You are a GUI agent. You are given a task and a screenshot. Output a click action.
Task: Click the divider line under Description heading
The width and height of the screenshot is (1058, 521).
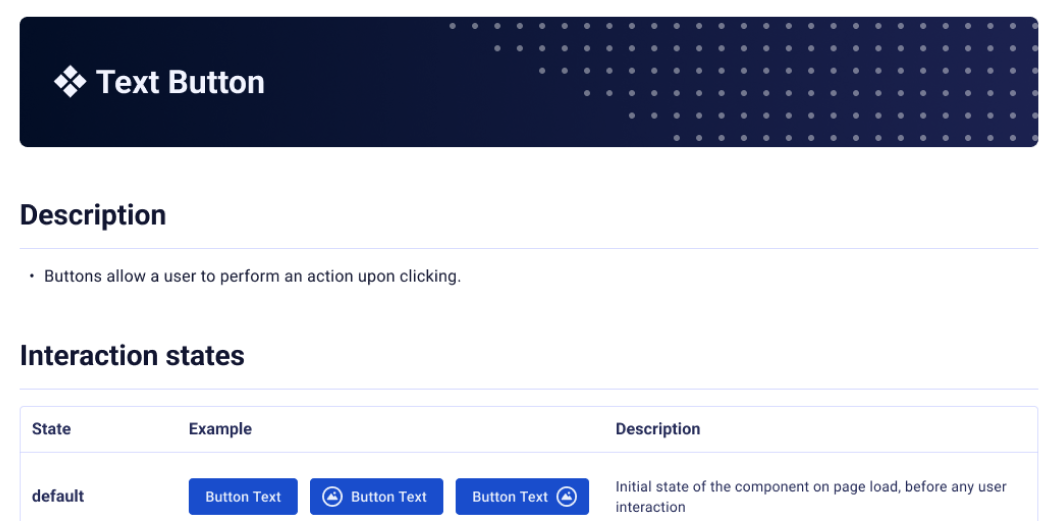click(528, 248)
